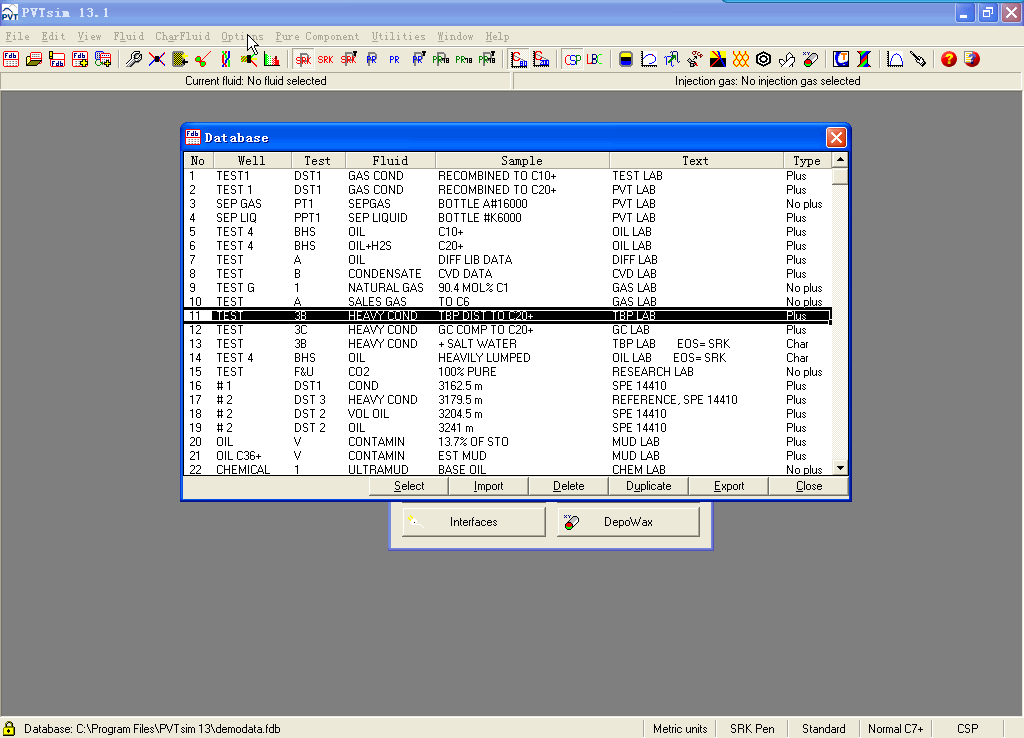
Task: Click the Import button
Action: [x=488, y=486]
